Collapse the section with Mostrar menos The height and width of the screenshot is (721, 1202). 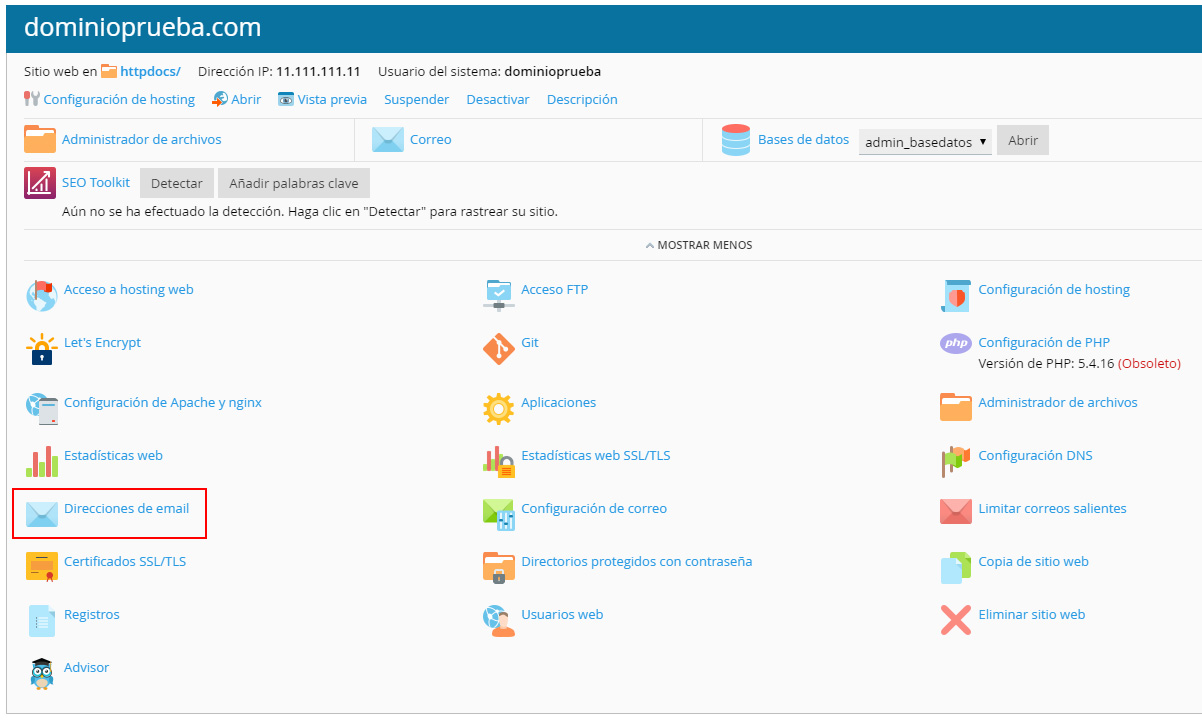[x=699, y=245]
